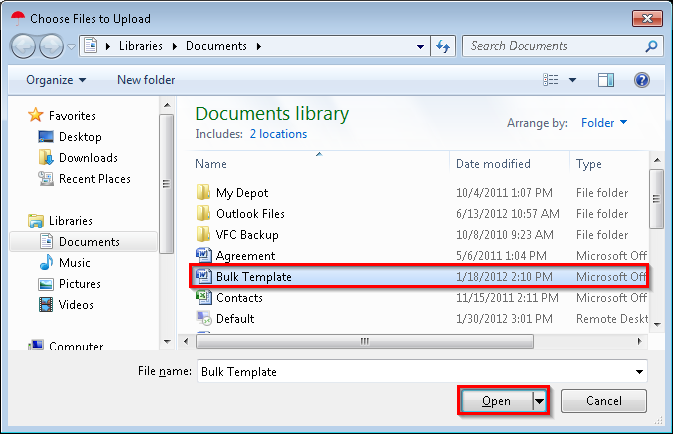Open the change view dropdown arrow
The height and width of the screenshot is (434, 673).
pyautogui.click(x=573, y=80)
